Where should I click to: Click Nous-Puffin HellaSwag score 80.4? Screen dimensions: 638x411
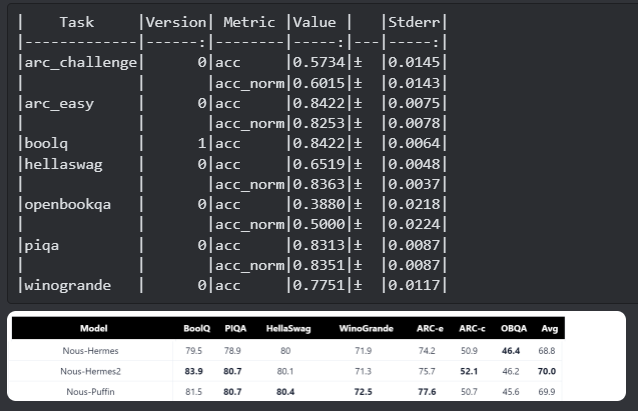tap(285, 391)
